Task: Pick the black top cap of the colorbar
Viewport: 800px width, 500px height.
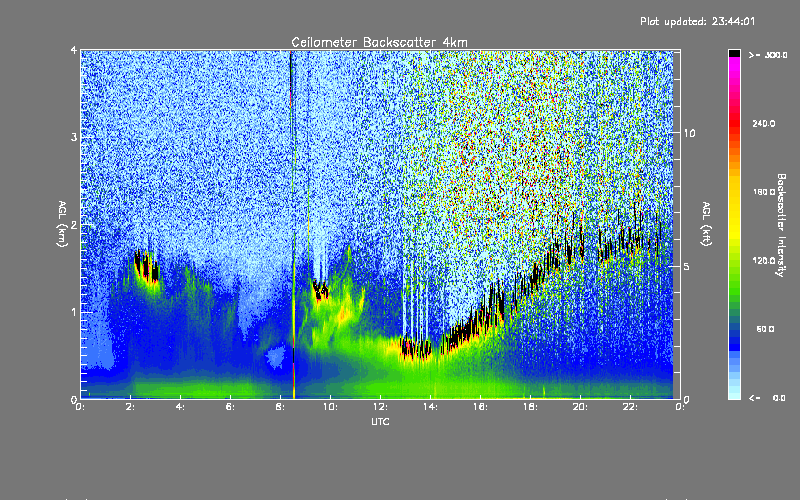Action: 734,53
